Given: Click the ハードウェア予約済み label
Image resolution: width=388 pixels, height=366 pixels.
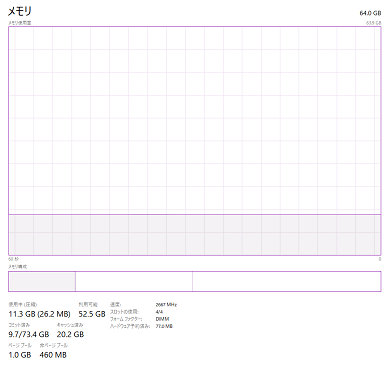Looking at the screenshot, I should [x=130, y=326].
